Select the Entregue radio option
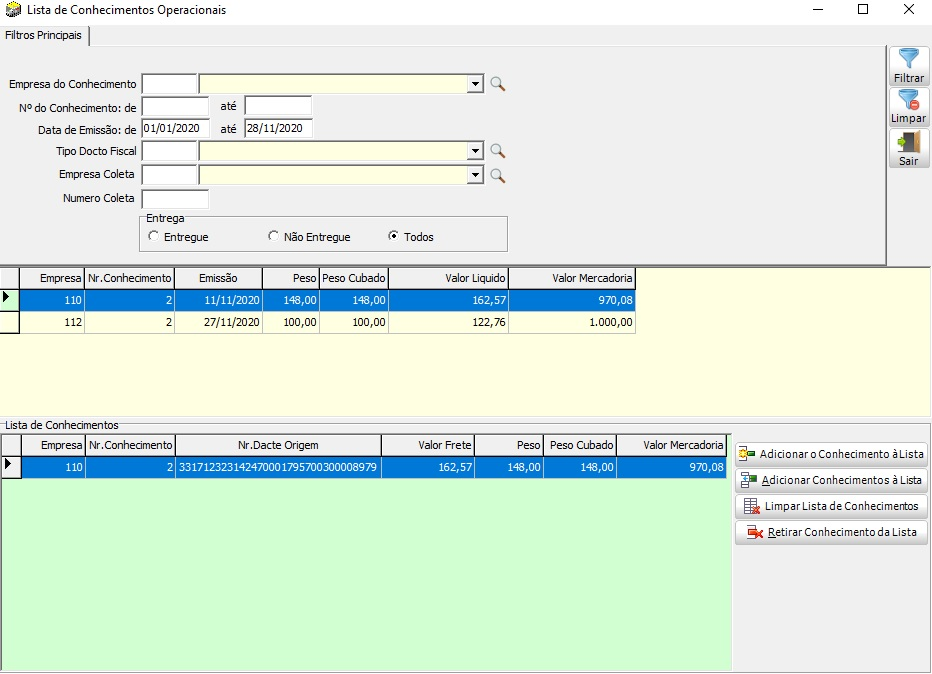The image size is (932, 674). pyautogui.click(x=153, y=237)
